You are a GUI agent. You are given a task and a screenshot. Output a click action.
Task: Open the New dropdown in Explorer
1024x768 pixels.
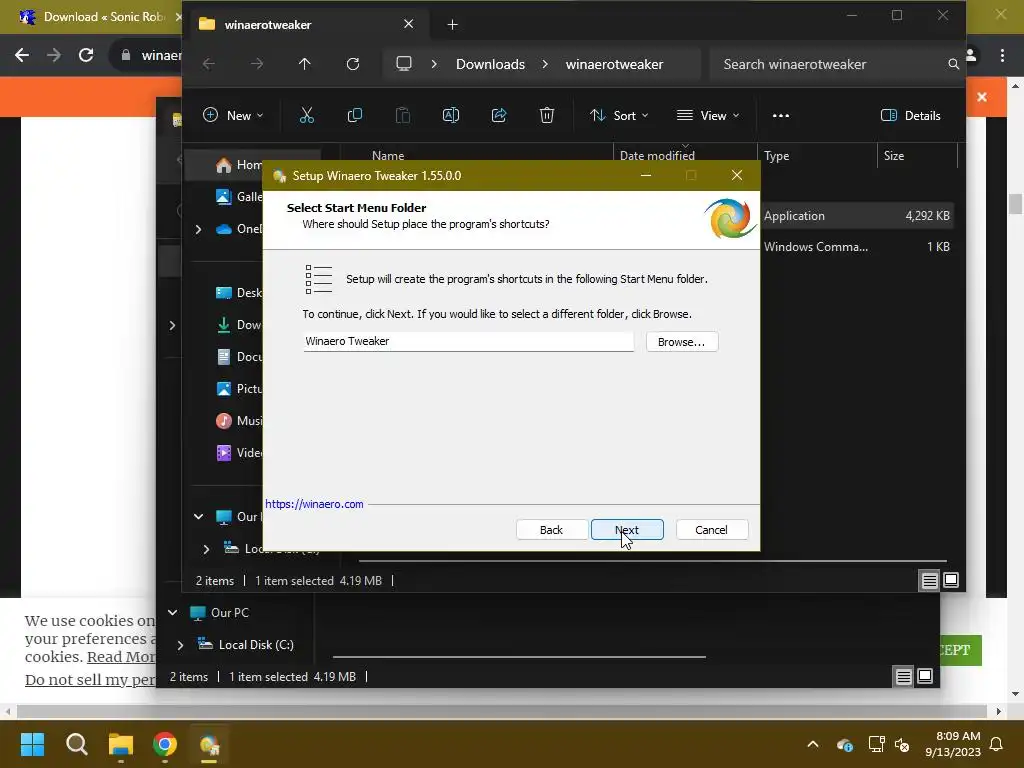[232, 116]
